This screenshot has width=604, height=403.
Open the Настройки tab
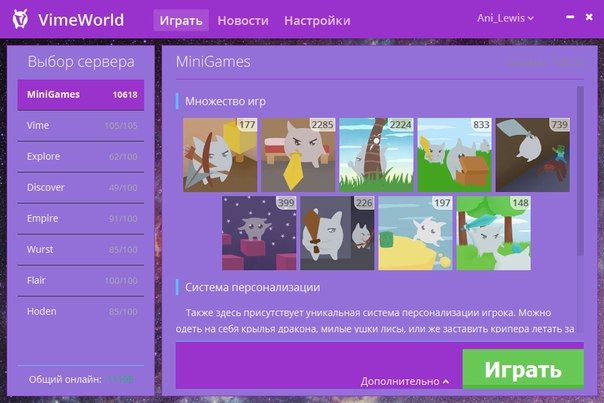point(317,20)
